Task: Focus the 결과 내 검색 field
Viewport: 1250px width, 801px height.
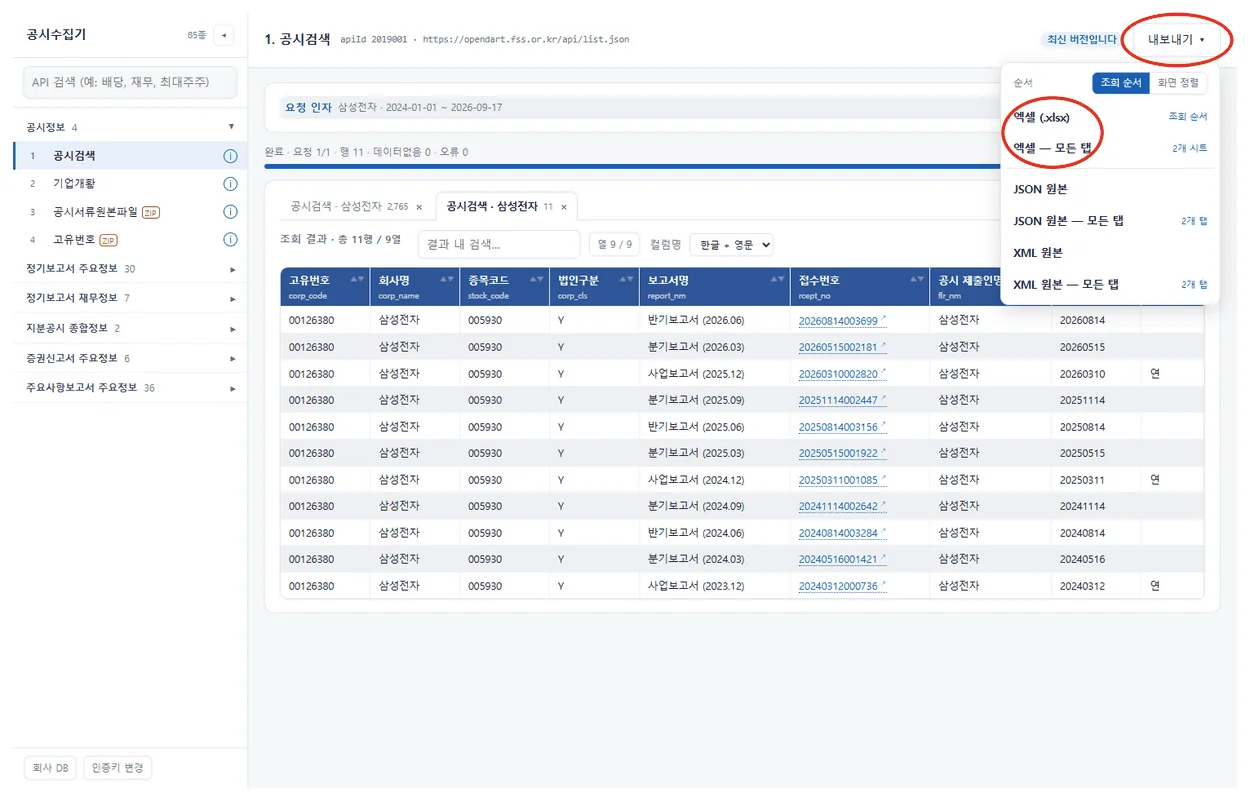Action: point(499,244)
